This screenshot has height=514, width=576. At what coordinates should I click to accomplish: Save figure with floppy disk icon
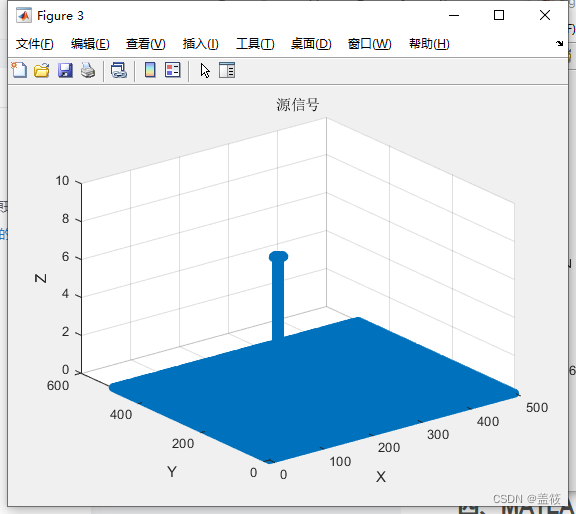coord(65,70)
